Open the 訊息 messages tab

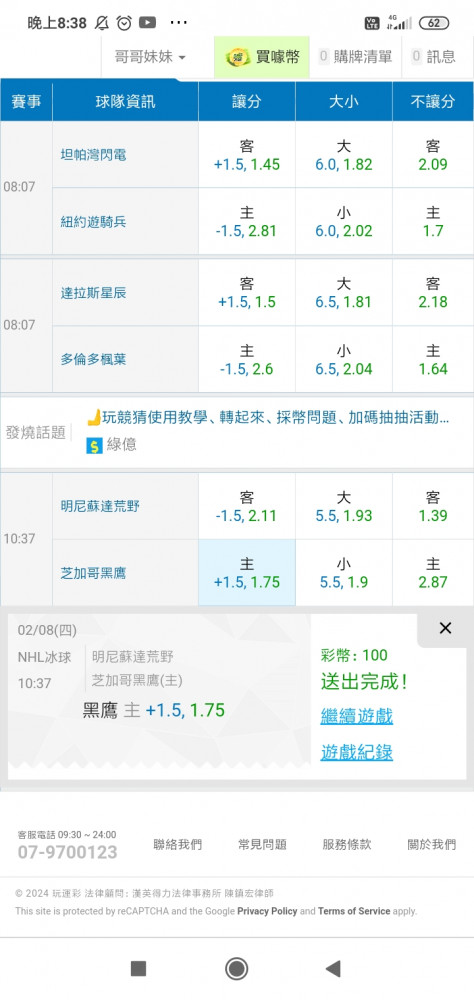pos(433,57)
